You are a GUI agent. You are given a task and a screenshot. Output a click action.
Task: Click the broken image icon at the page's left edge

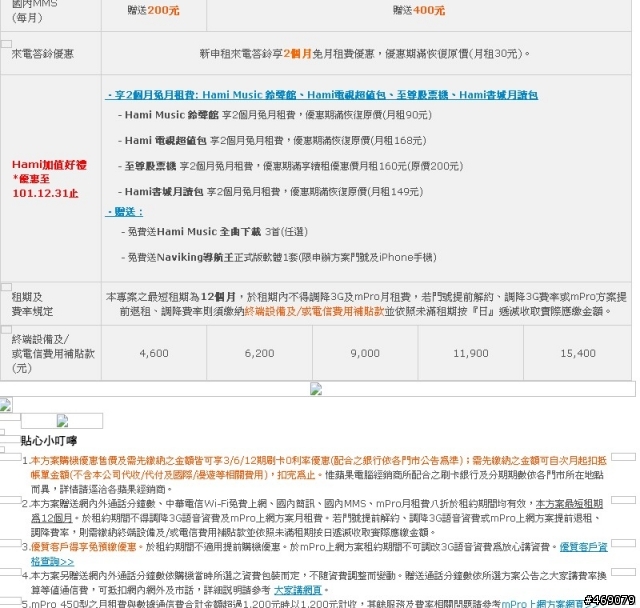pos(6,405)
